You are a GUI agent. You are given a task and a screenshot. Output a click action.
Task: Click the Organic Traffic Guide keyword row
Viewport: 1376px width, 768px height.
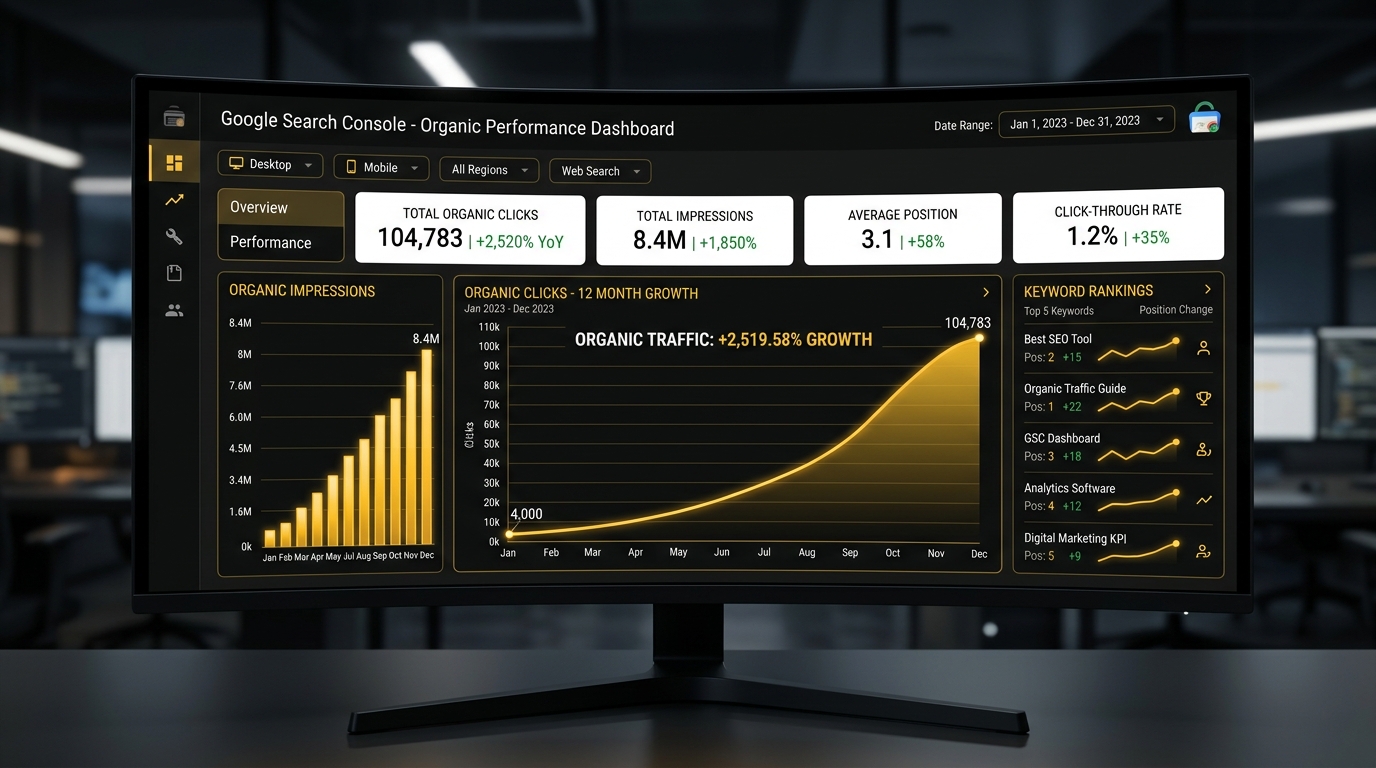[x=1118, y=398]
